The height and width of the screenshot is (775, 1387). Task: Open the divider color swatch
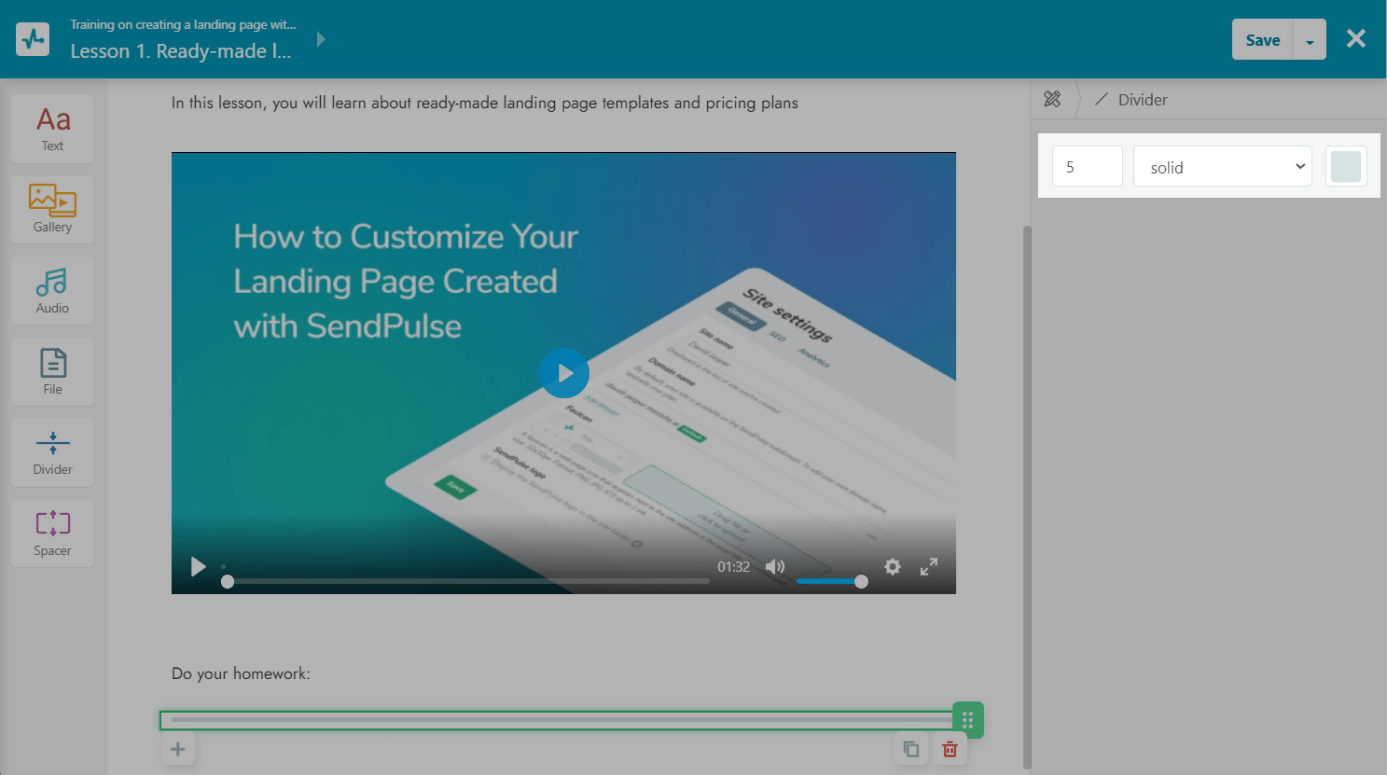point(1345,167)
